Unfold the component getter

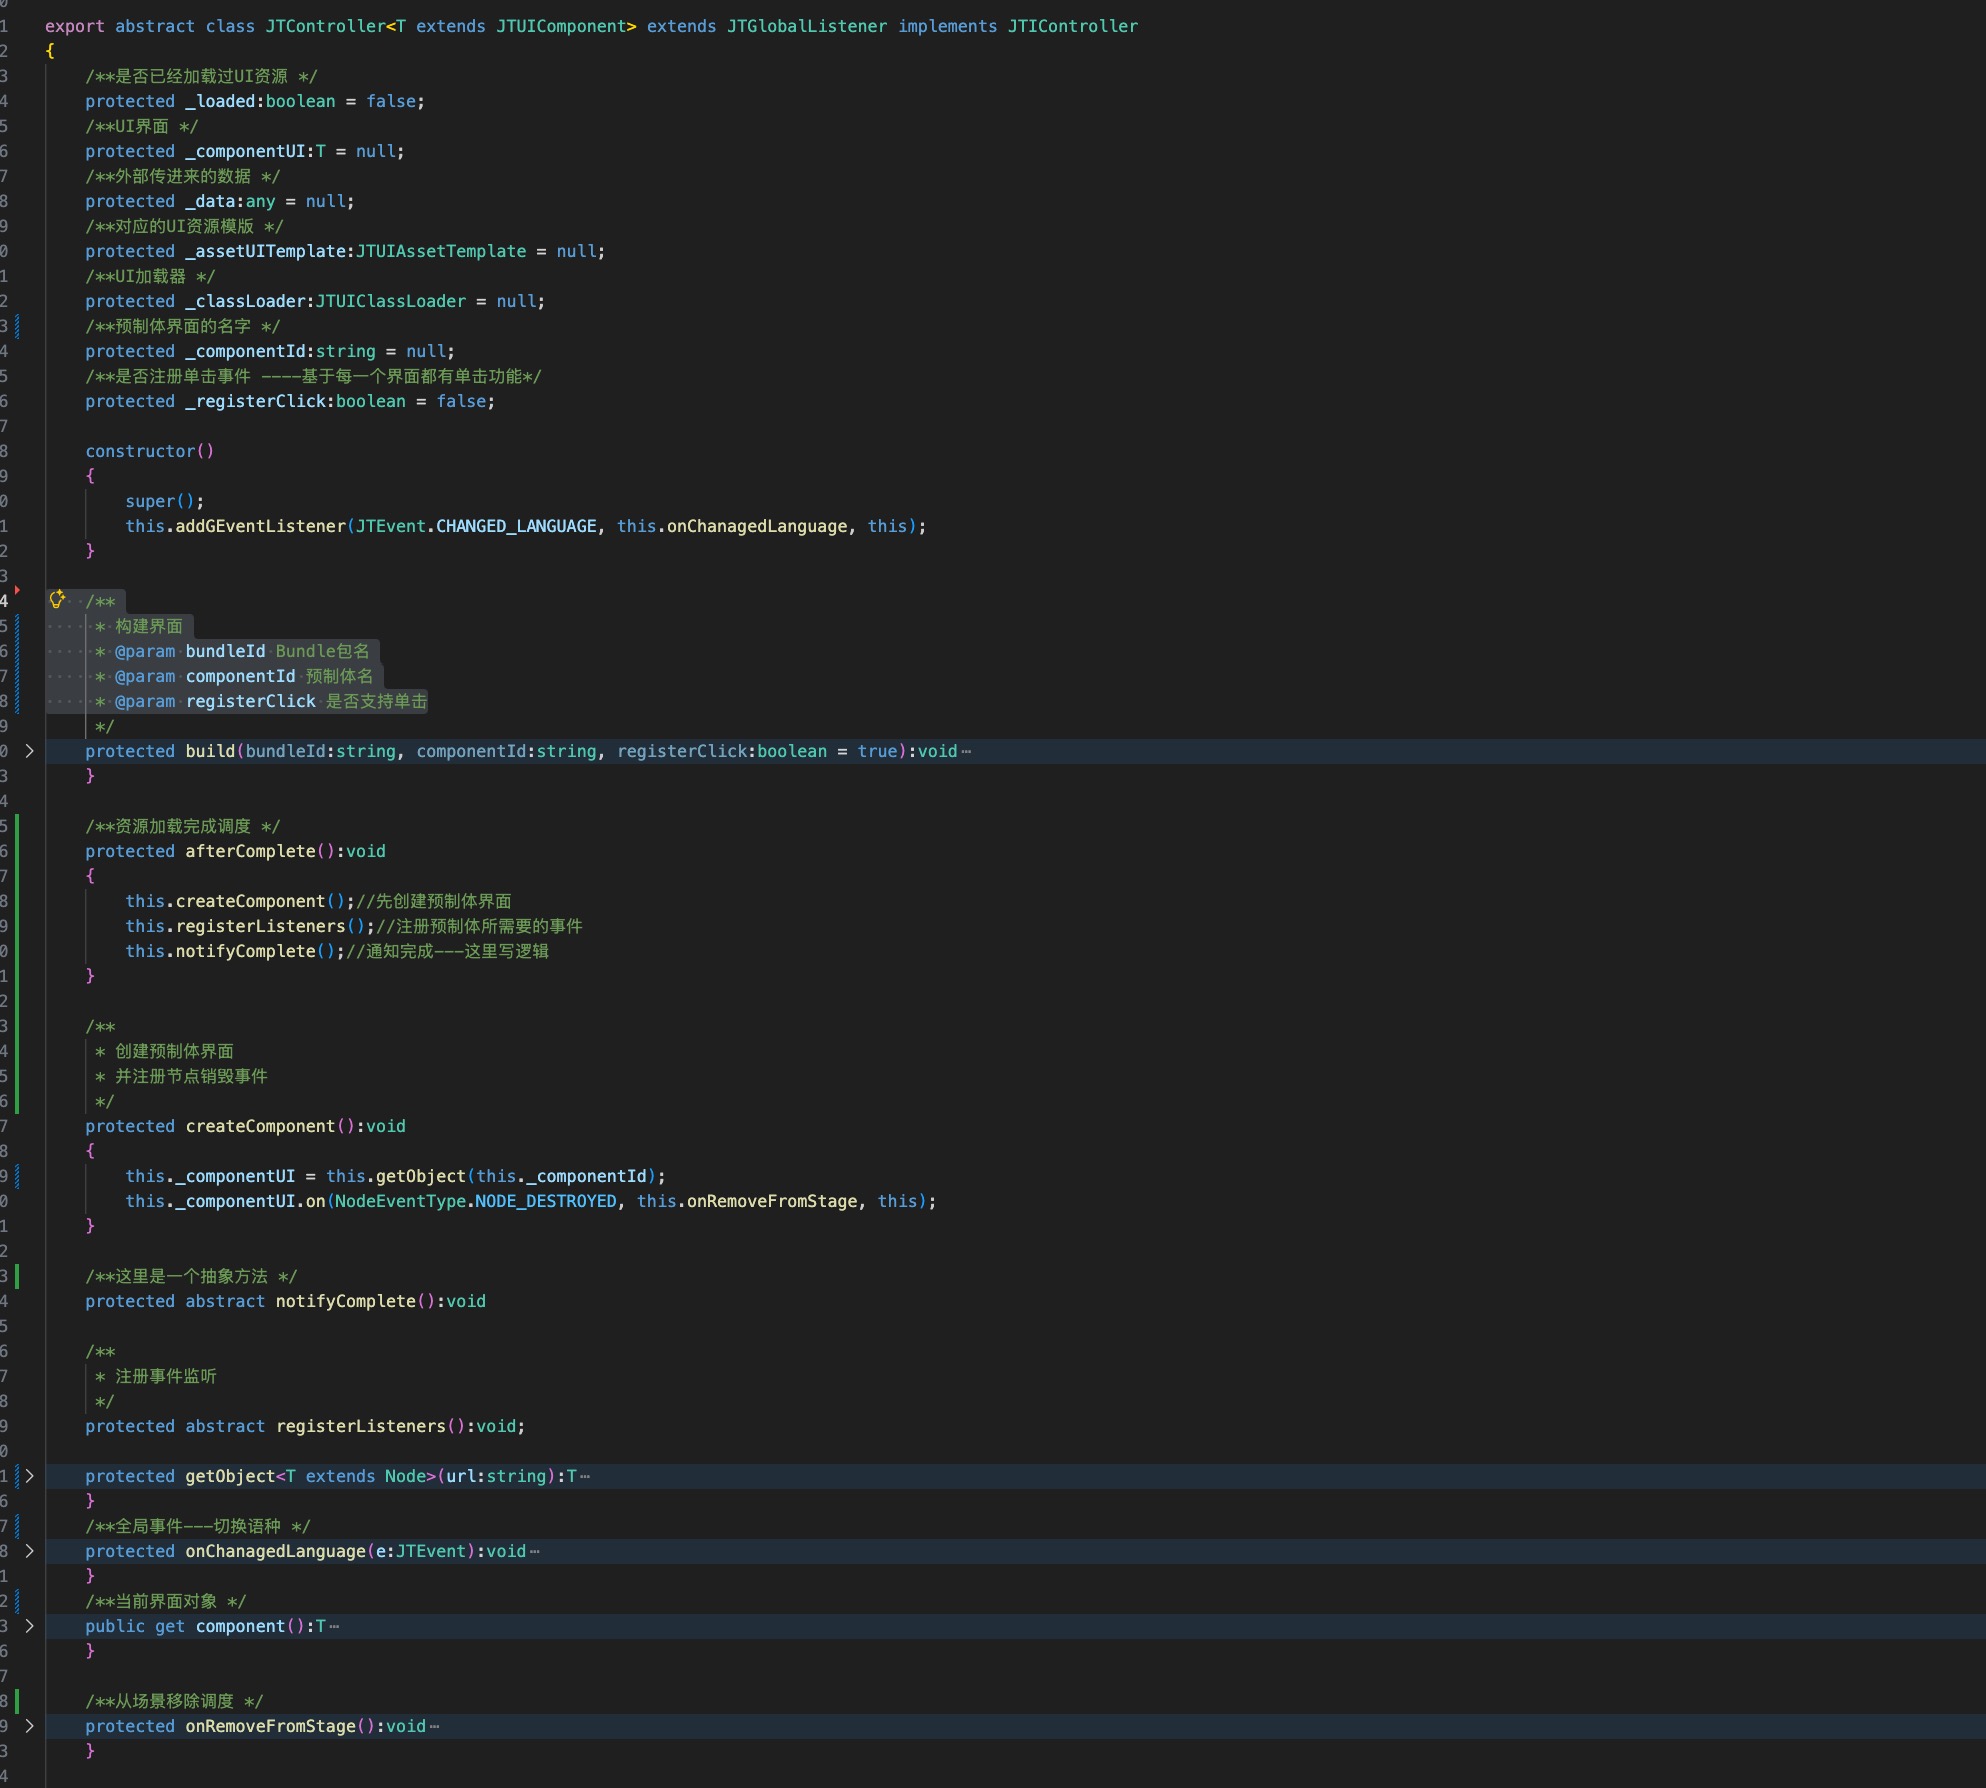coord(29,1626)
